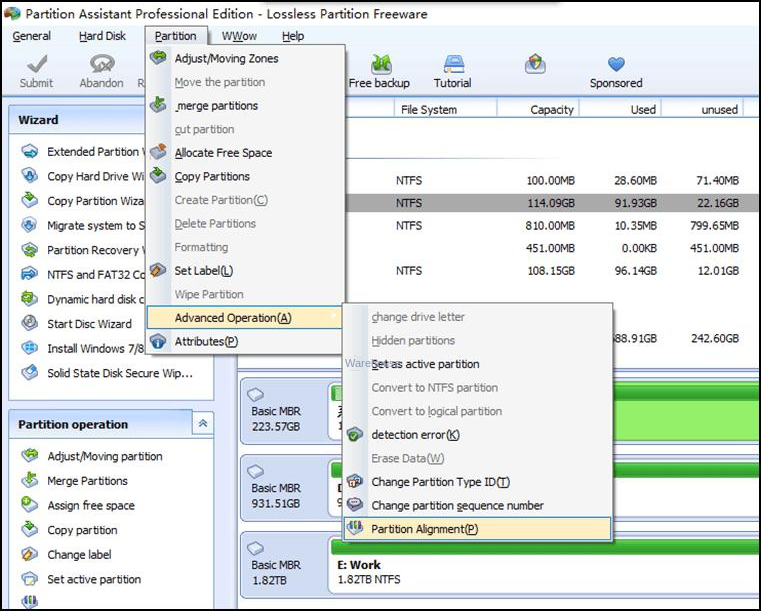Click Set as active partition option

click(425, 364)
